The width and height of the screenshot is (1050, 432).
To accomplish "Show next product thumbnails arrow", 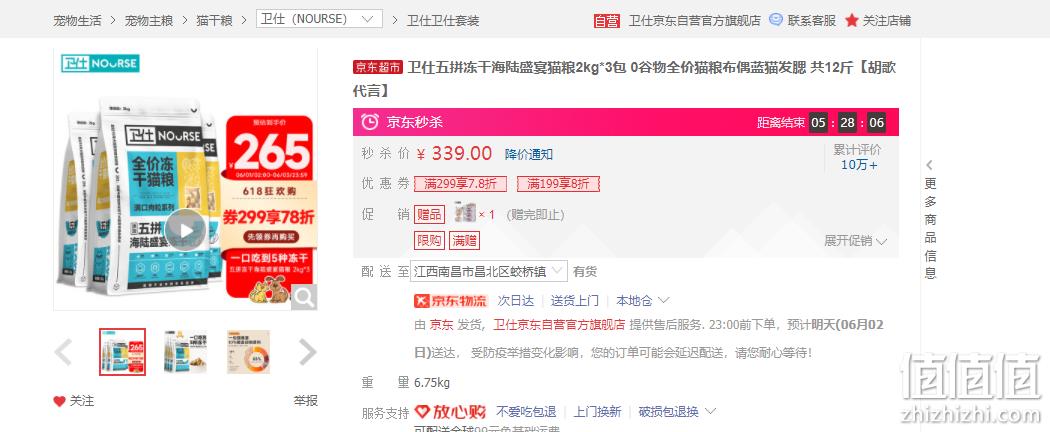I will 307,352.
